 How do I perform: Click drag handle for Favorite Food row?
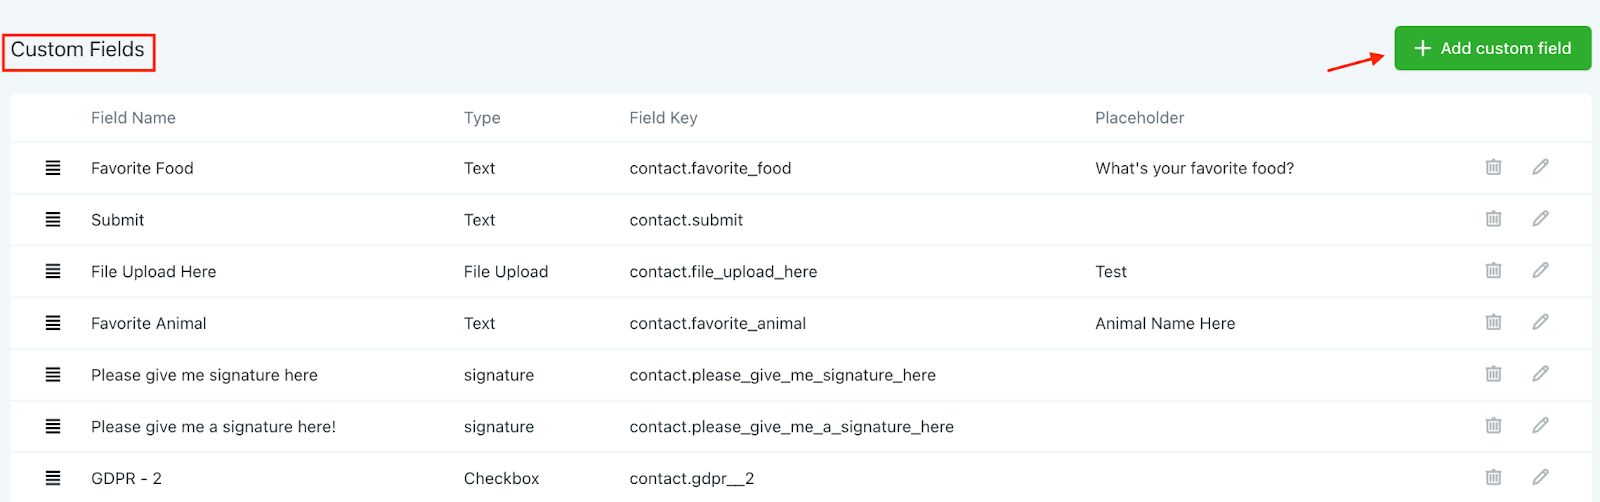(x=53, y=168)
